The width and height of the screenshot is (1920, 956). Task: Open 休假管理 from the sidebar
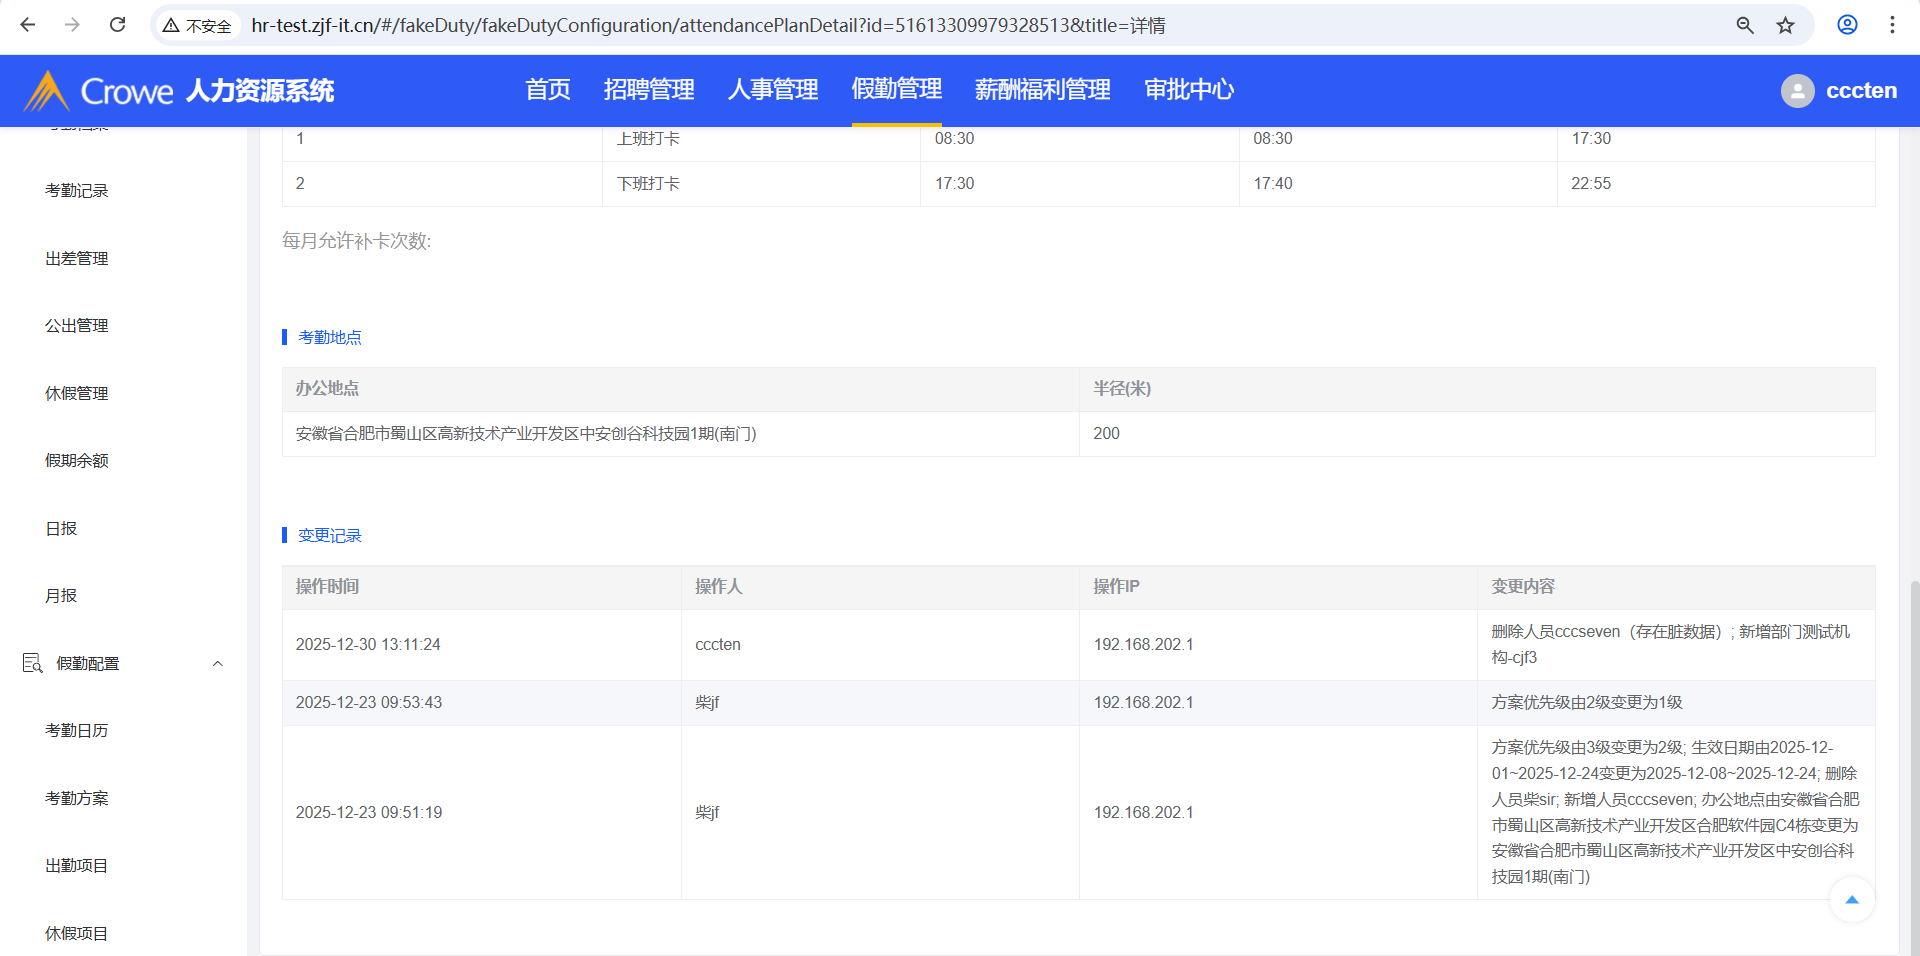point(77,394)
